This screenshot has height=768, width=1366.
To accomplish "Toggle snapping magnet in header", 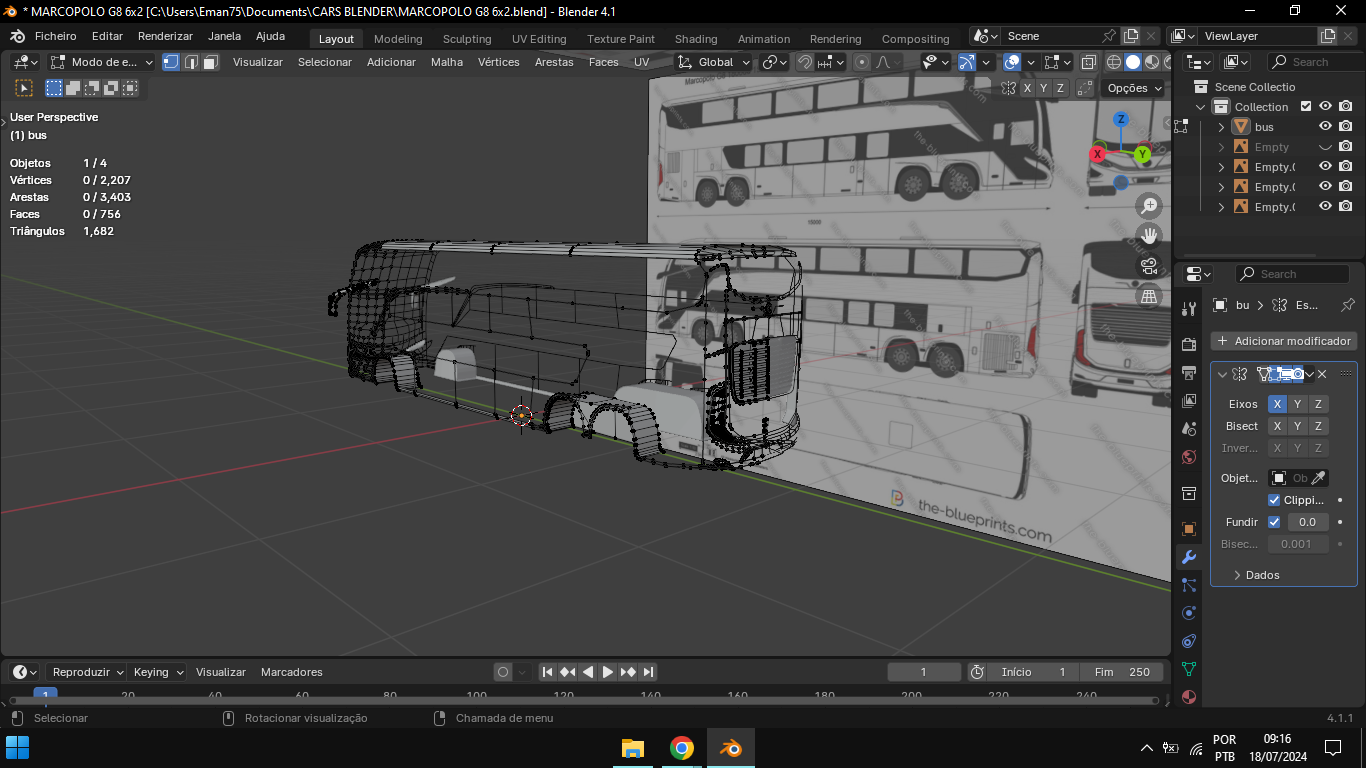I will [x=804, y=62].
